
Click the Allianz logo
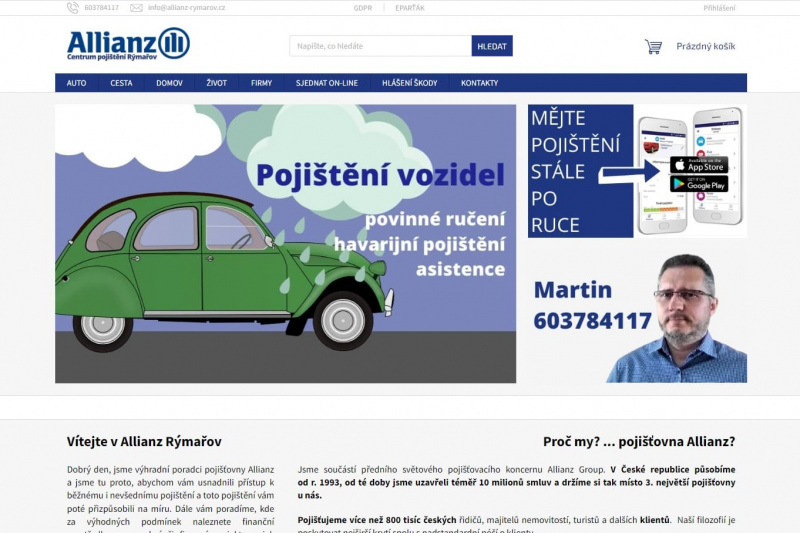click(128, 44)
